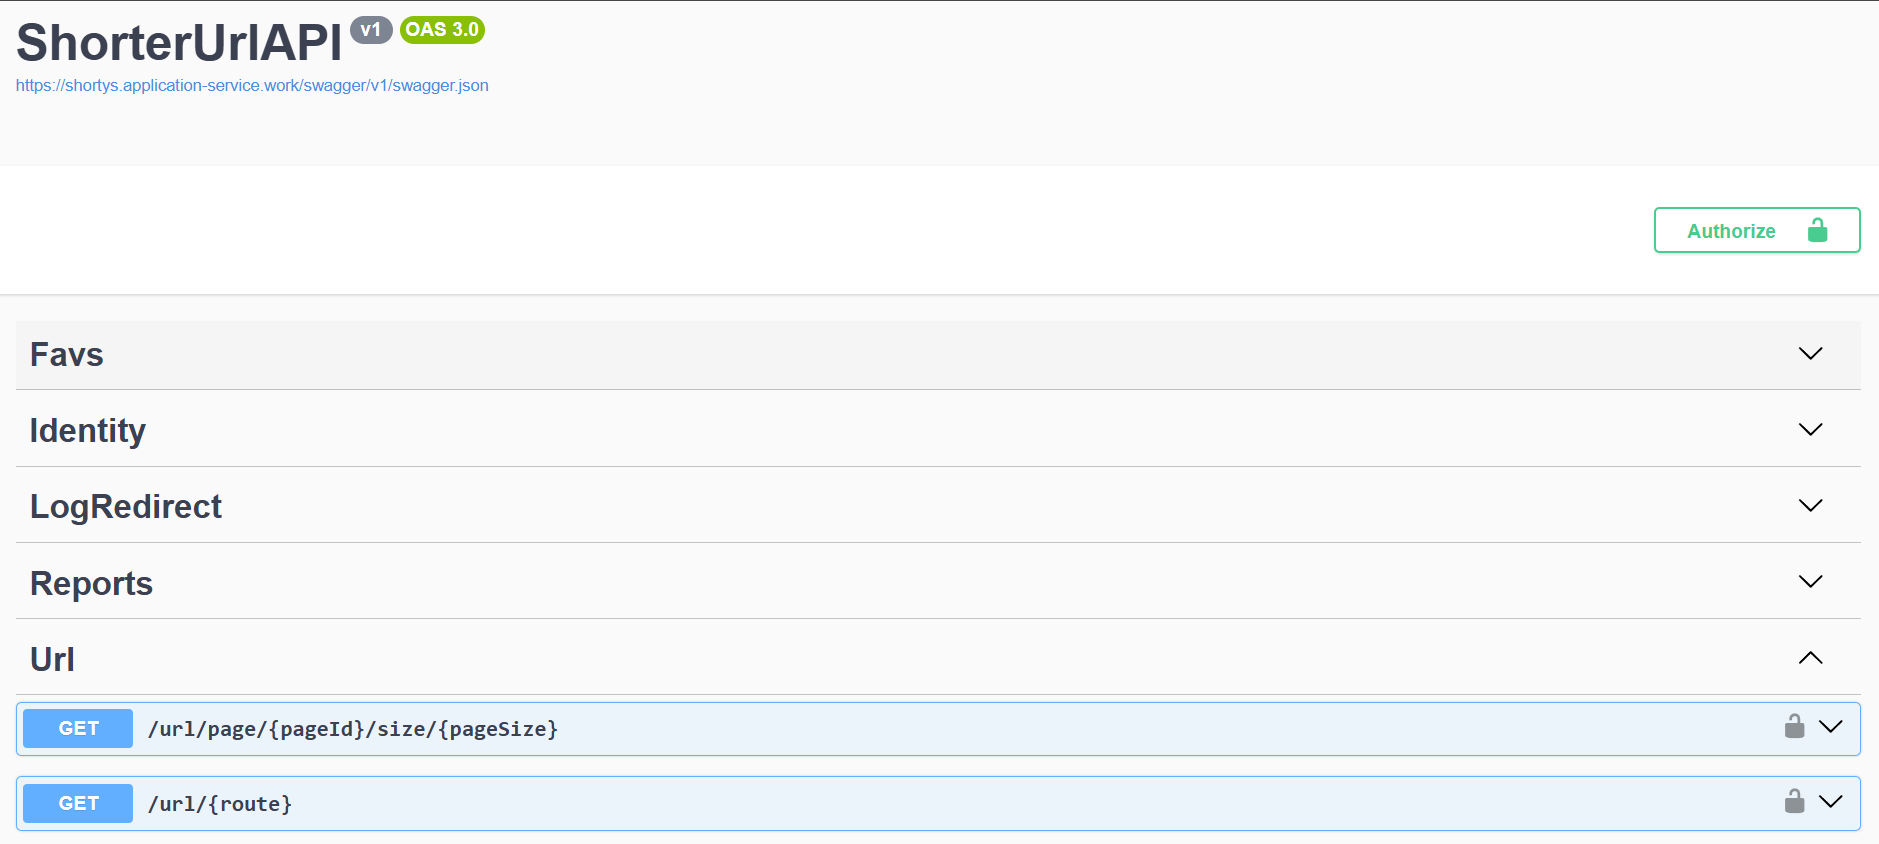The image size is (1879, 844).
Task: Click the Favs section heading
Action: 67,355
